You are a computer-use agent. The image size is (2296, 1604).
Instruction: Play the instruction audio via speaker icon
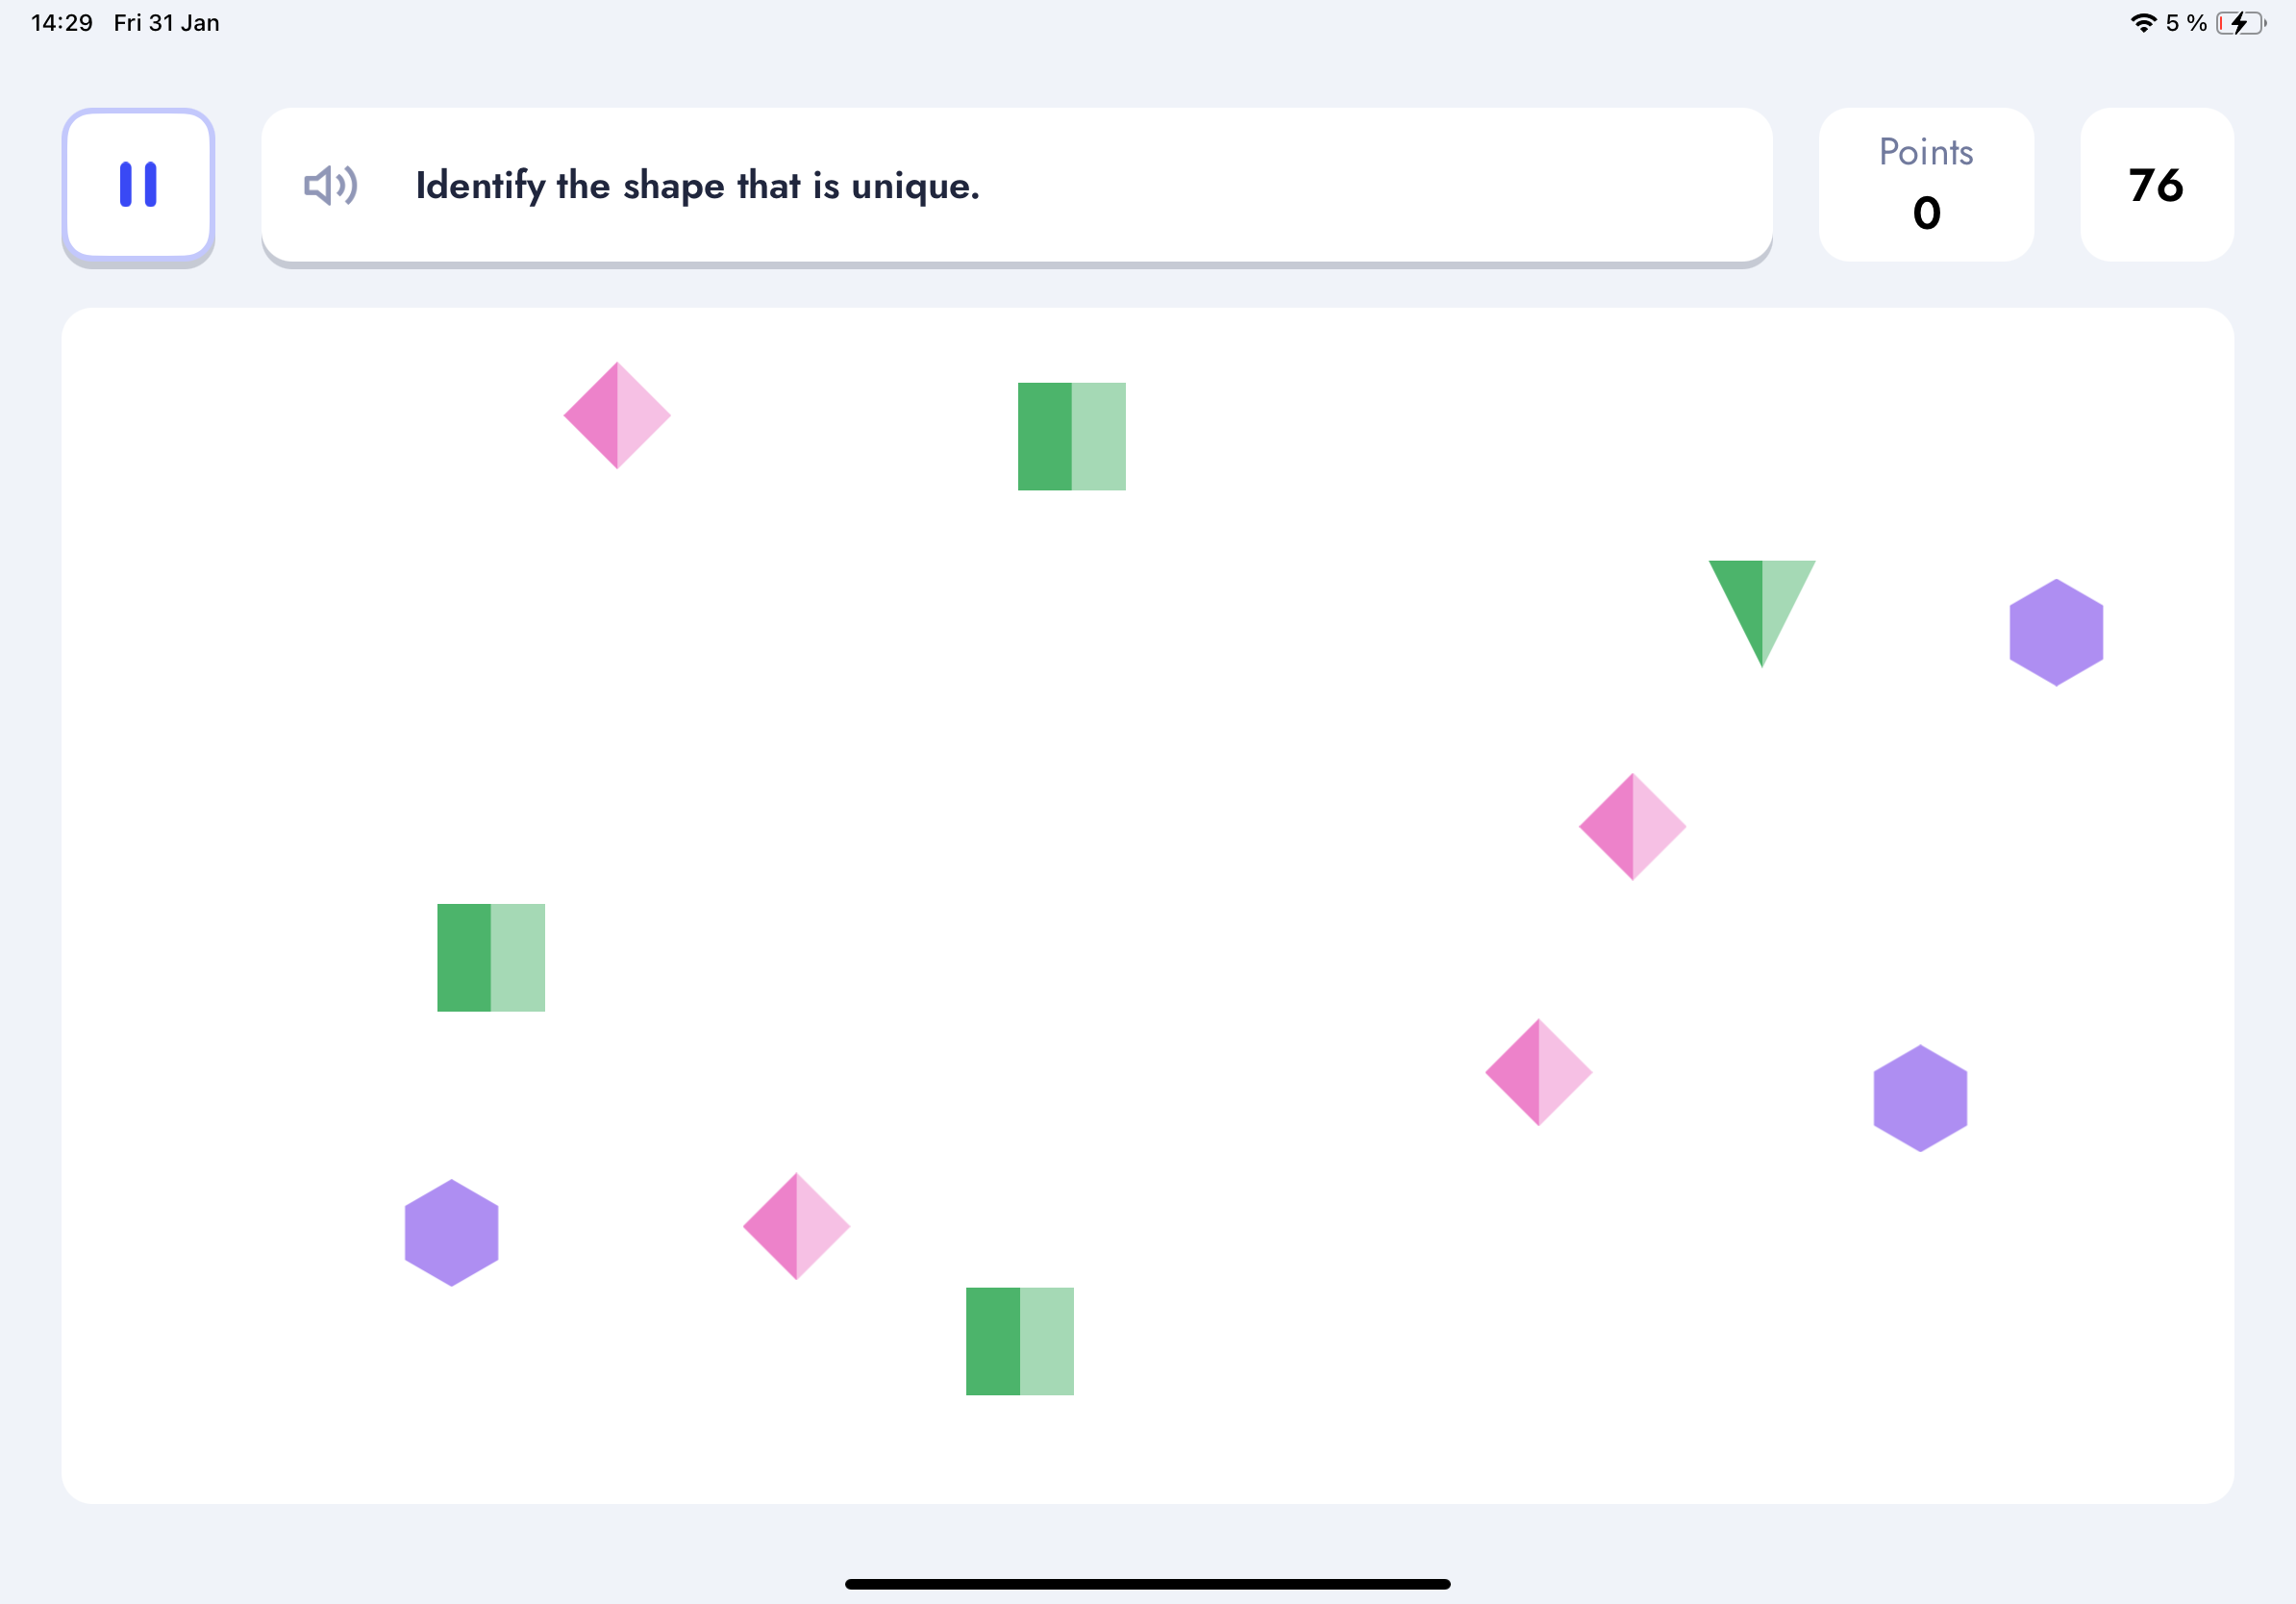[x=330, y=185]
